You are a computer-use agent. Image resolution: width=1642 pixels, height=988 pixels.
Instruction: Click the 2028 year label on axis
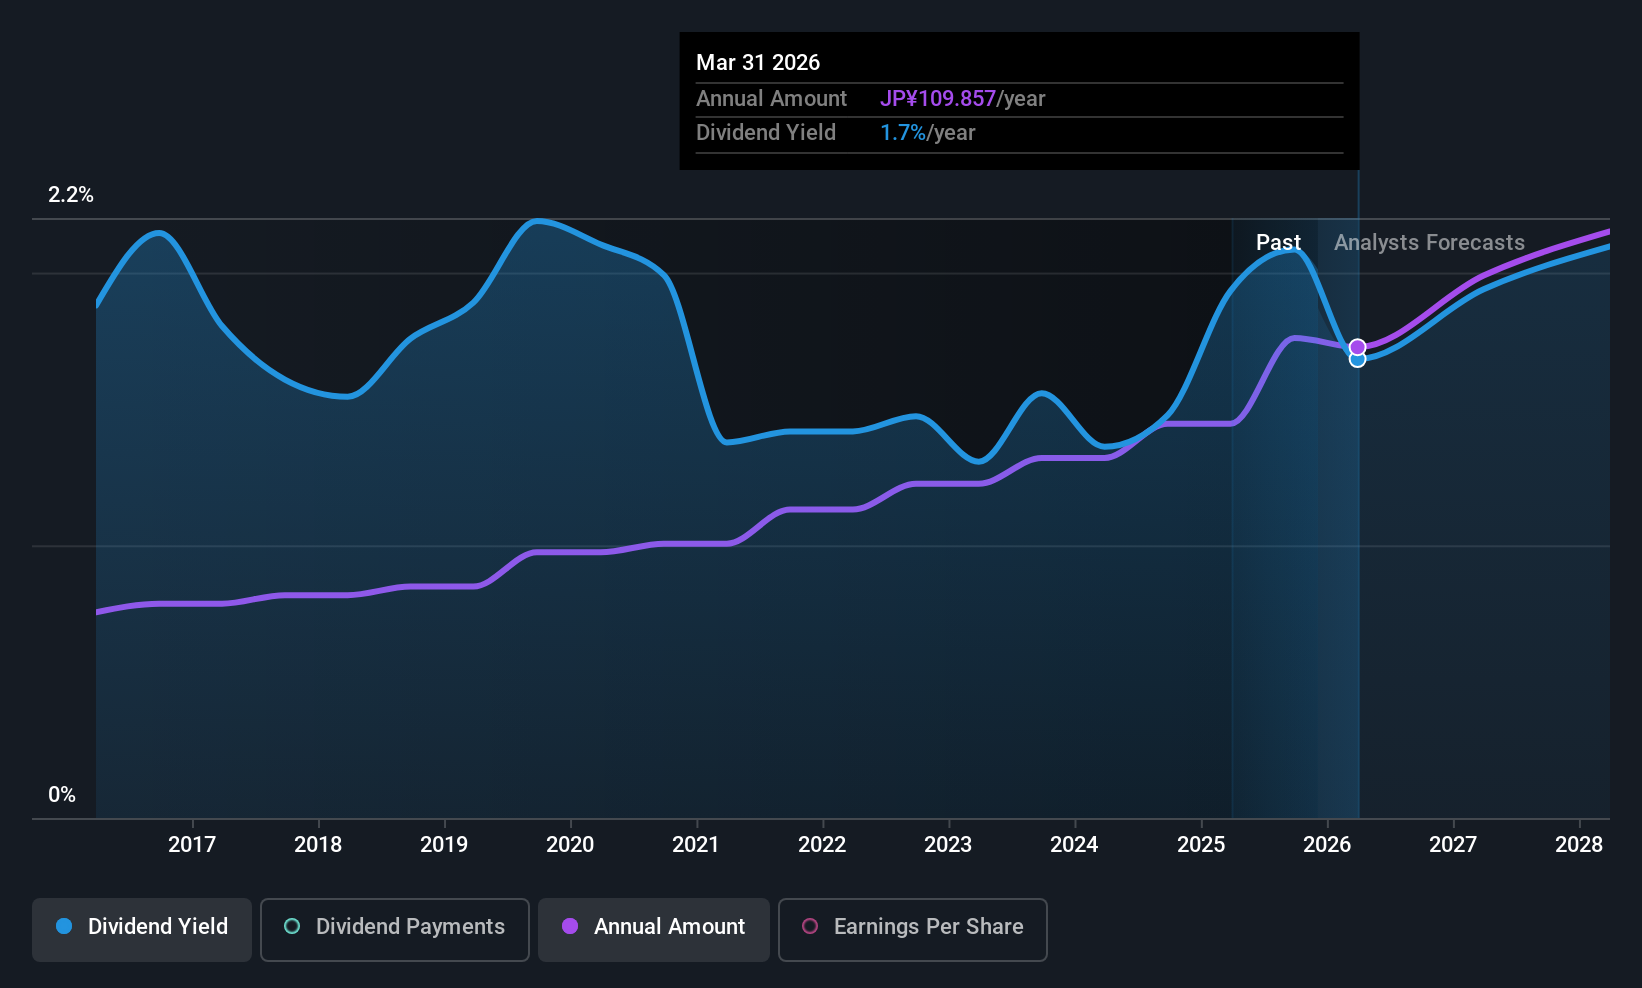tap(1579, 845)
